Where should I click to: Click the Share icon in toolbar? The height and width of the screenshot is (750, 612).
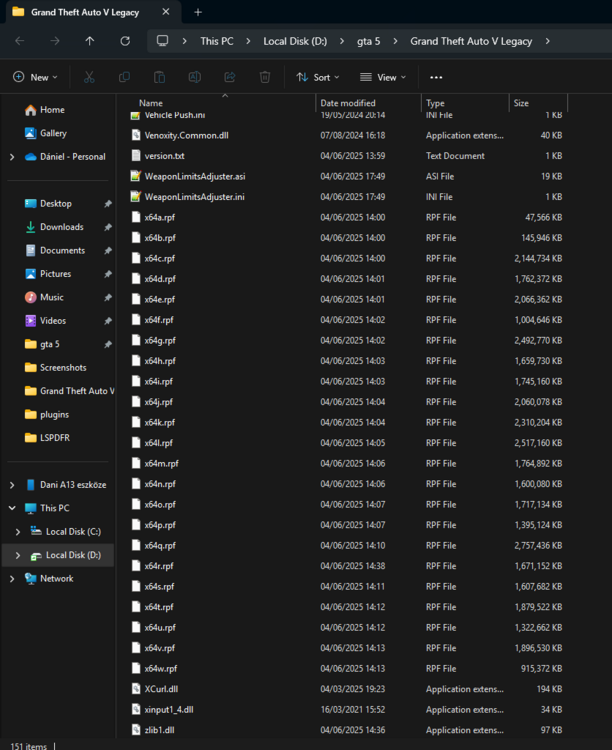tap(230, 77)
